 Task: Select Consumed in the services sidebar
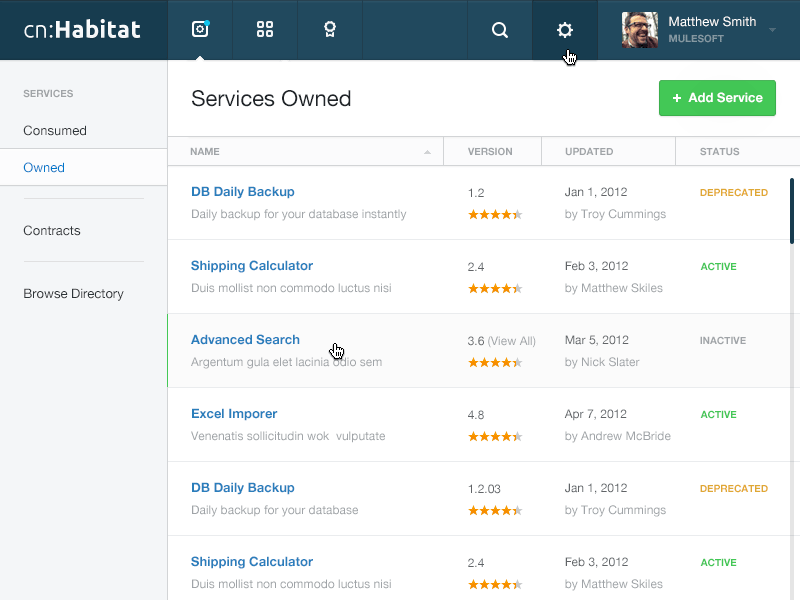55,131
